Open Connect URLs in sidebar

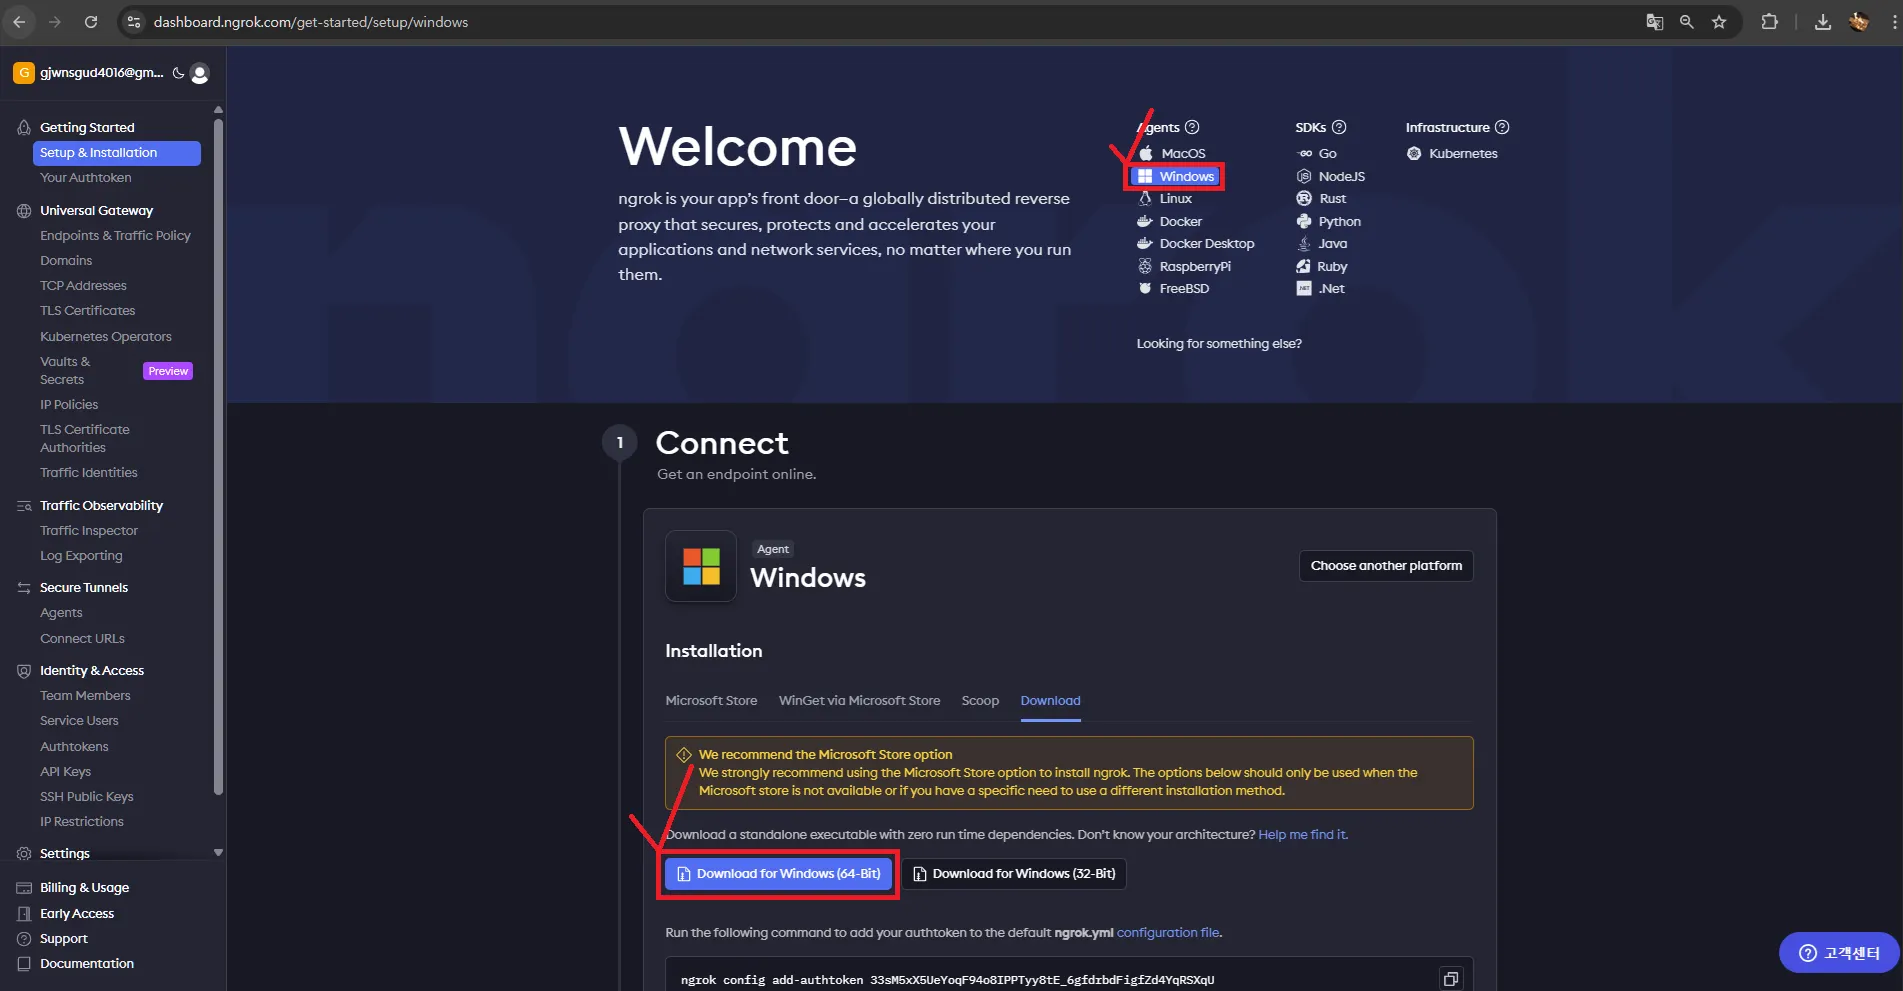point(82,638)
